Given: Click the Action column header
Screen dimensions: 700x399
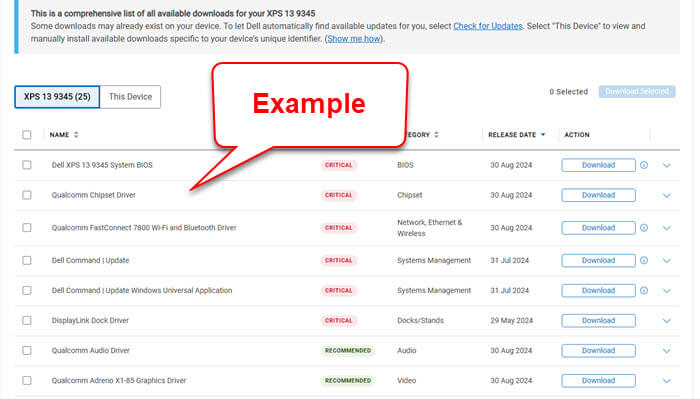Looking at the screenshot, I should pos(577,135).
